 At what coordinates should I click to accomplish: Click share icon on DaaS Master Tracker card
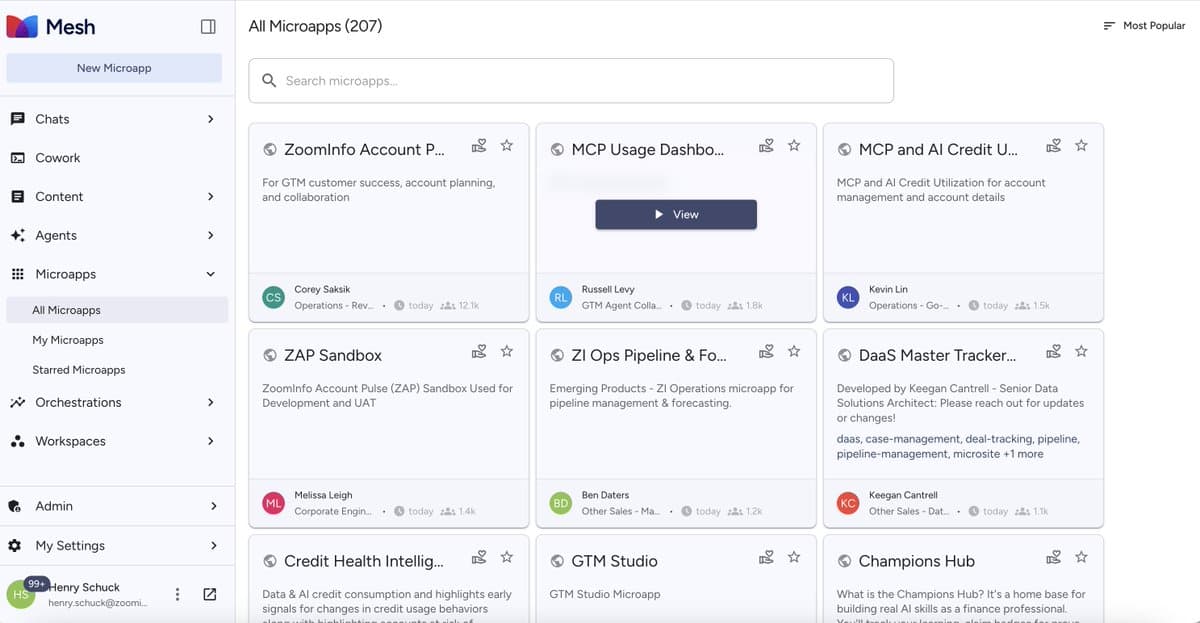1053,352
